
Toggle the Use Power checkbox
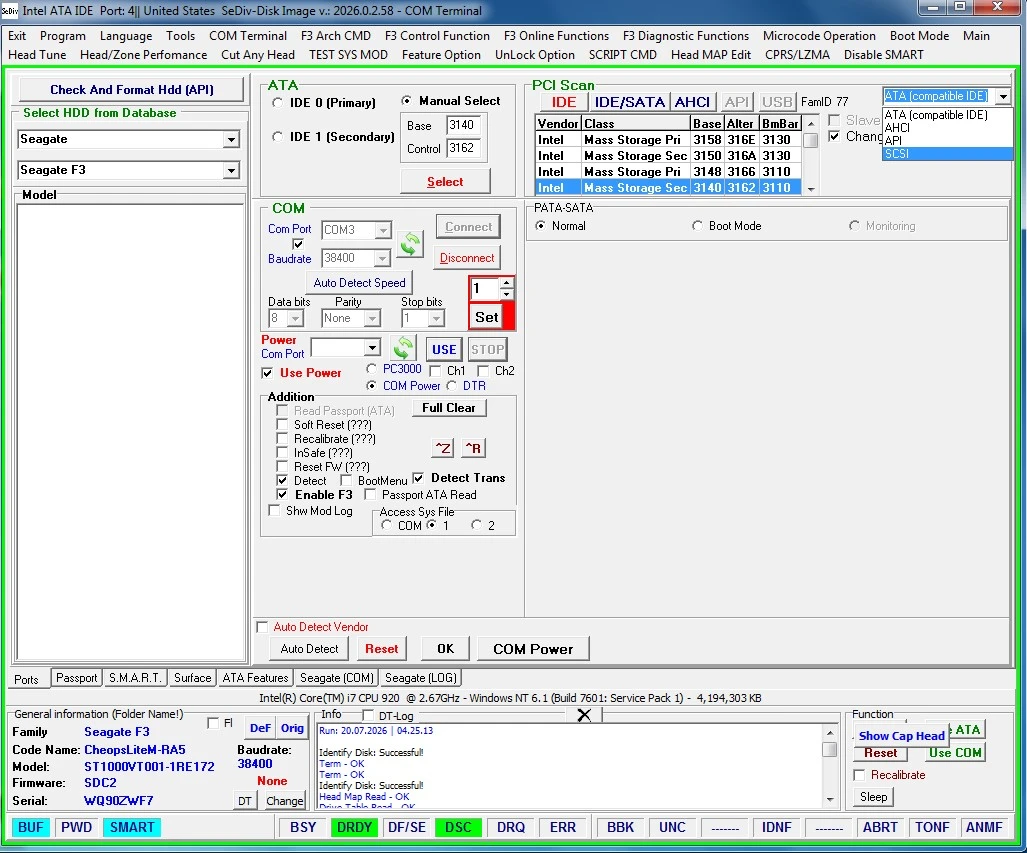(x=267, y=373)
